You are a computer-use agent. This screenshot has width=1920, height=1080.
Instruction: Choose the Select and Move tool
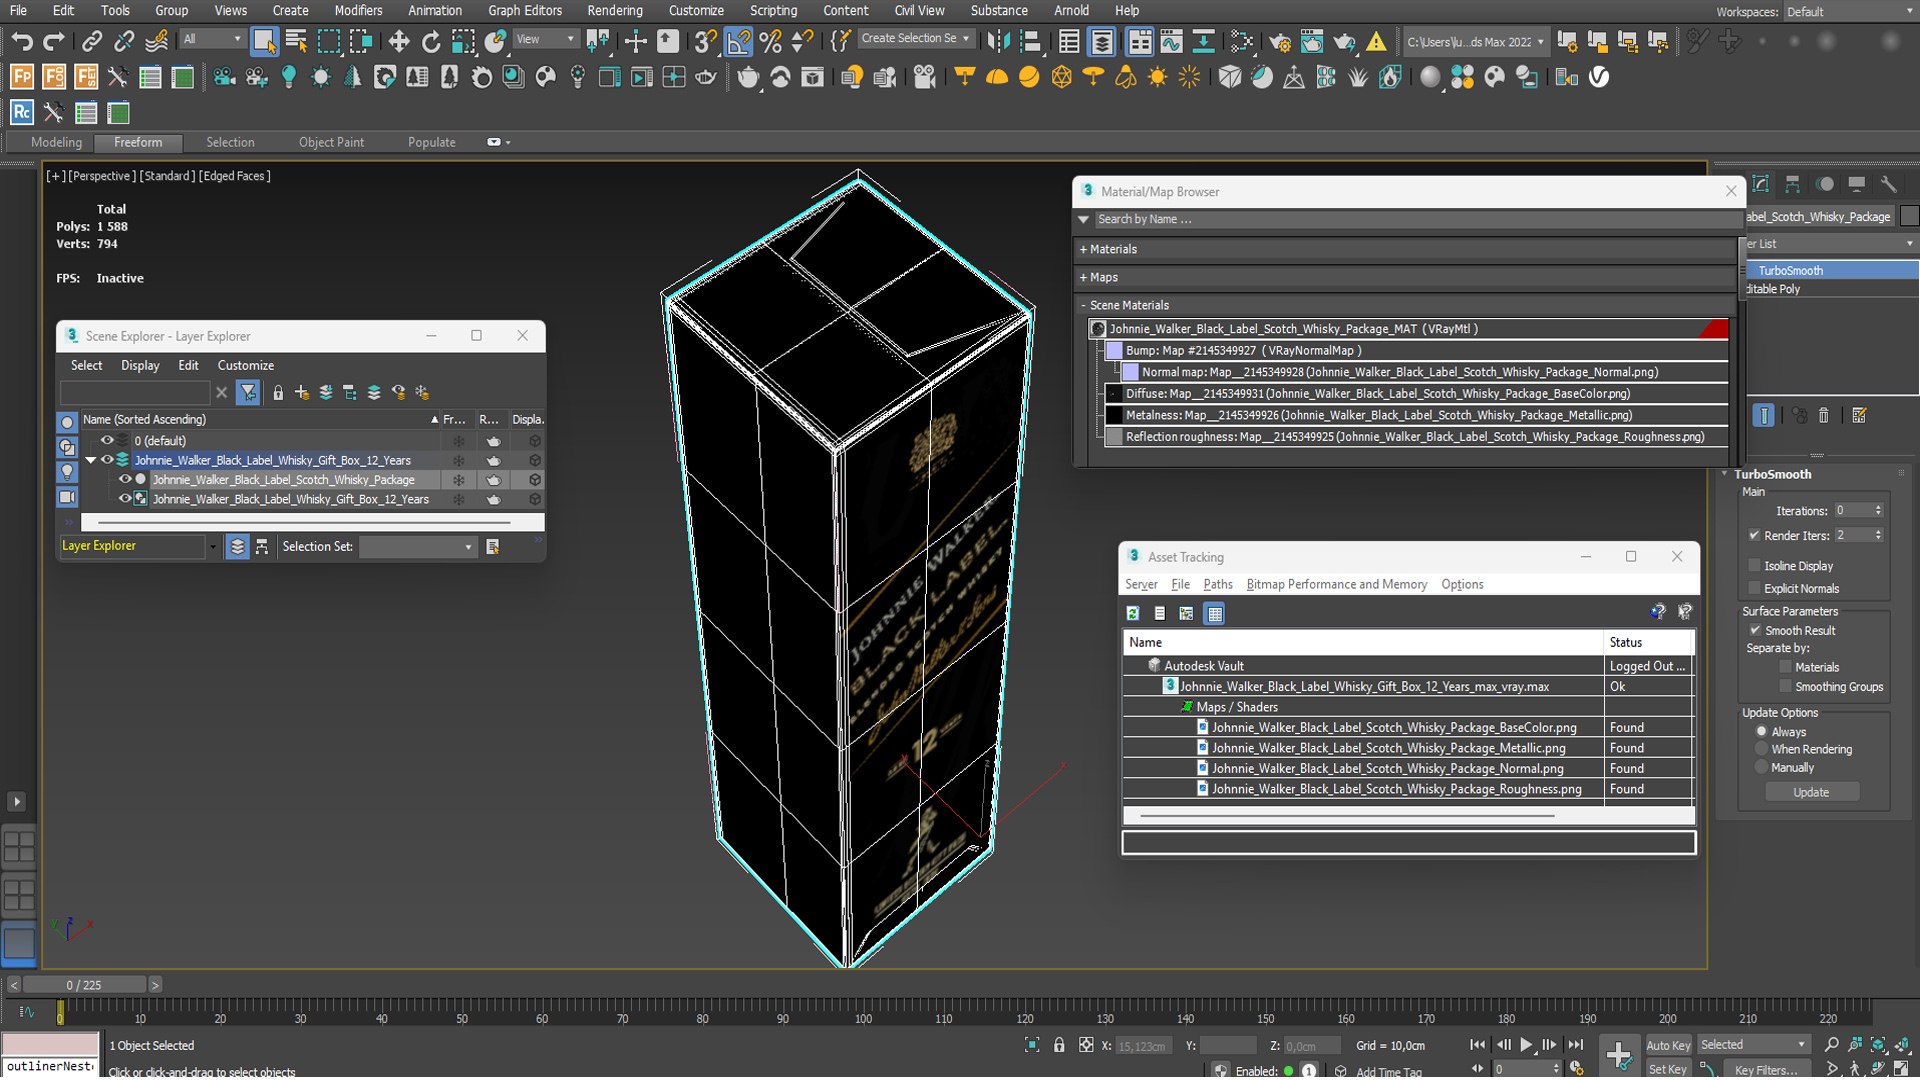point(399,41)
